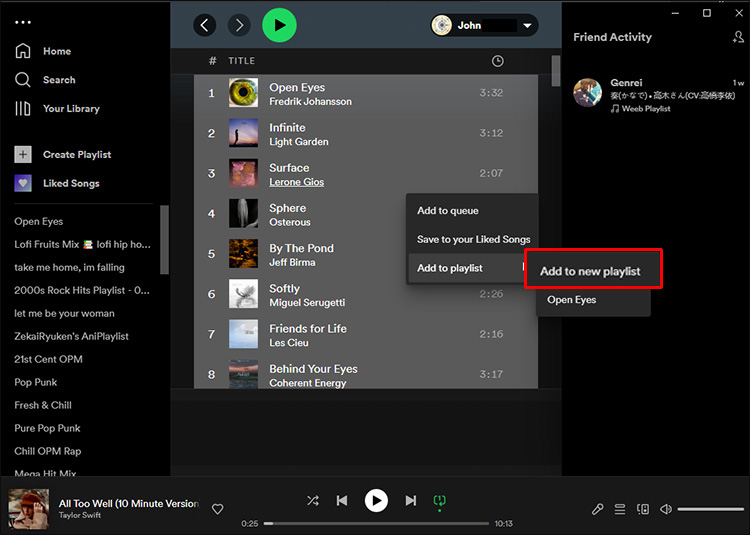Open Lofi Fruits Mix playlist

82,244
